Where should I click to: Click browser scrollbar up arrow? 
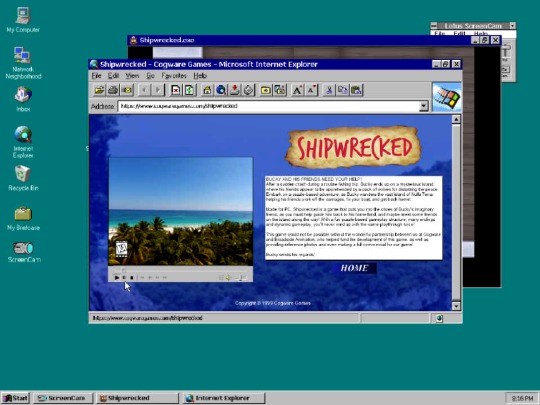coord(456,120)
